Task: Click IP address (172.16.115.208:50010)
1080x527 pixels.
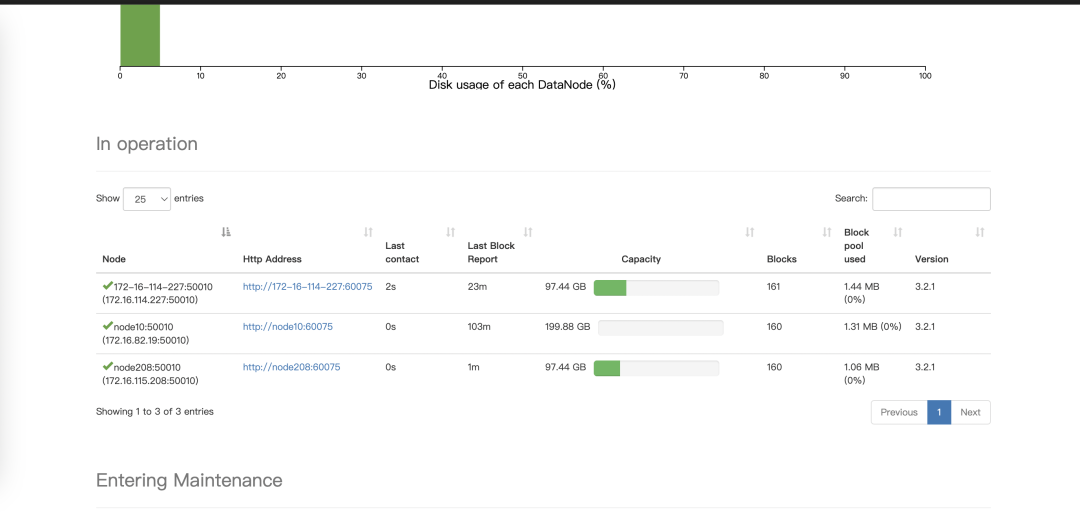Action: point(150,381)
